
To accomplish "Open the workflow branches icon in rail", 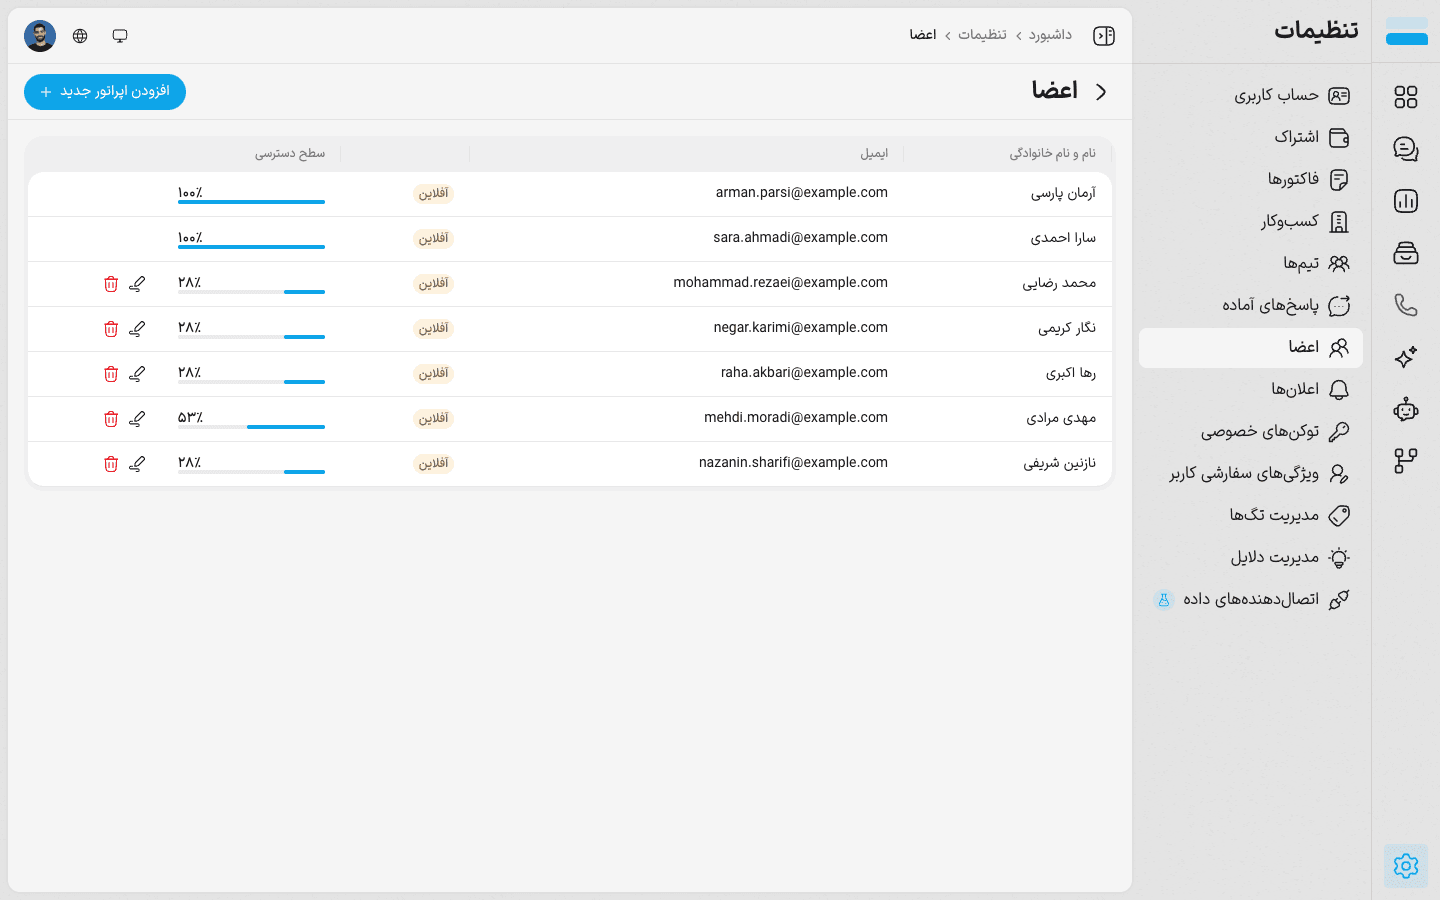I will pos(1406,461).
